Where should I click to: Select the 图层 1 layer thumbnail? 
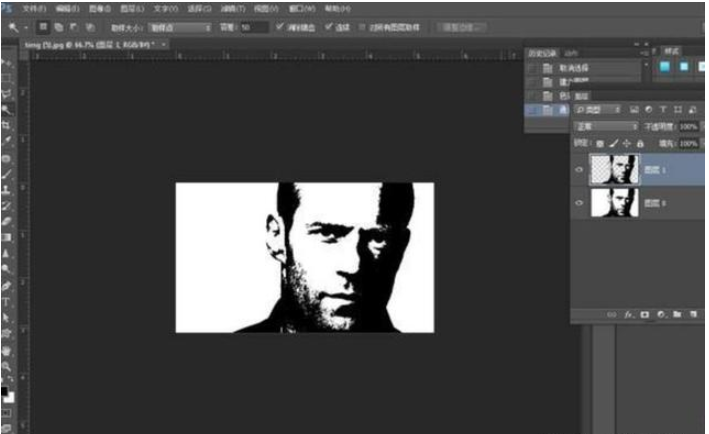pos(612,169)
